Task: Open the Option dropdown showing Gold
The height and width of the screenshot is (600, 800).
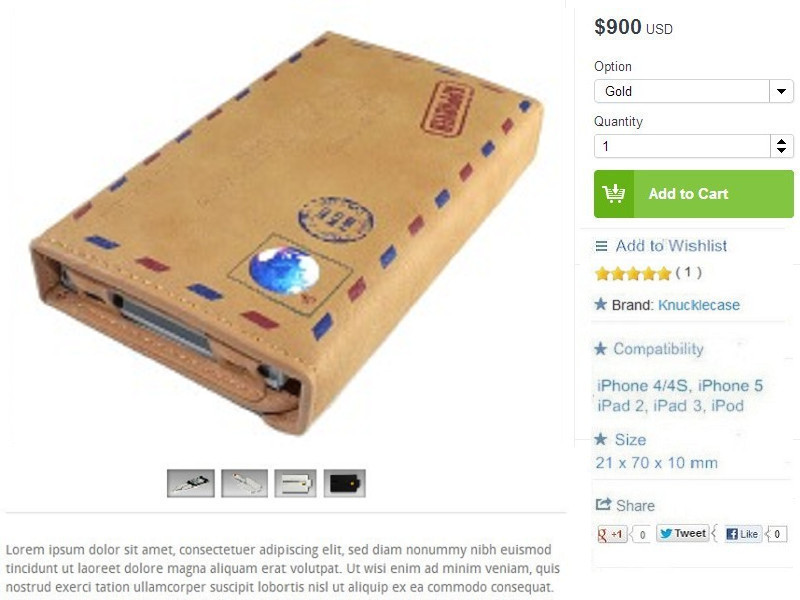Action: [693, 91]
